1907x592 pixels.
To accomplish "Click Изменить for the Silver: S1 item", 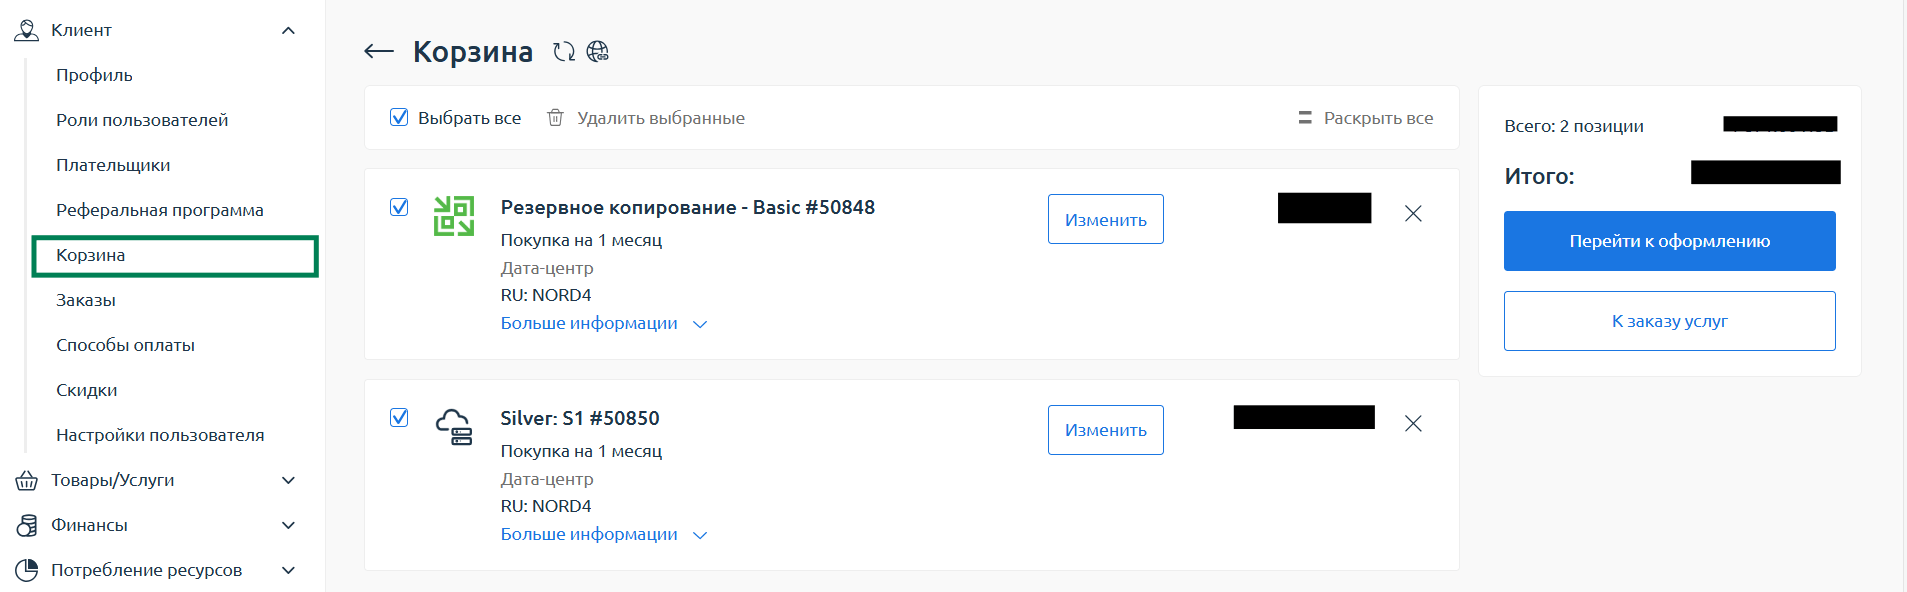I will point(1105,430).
